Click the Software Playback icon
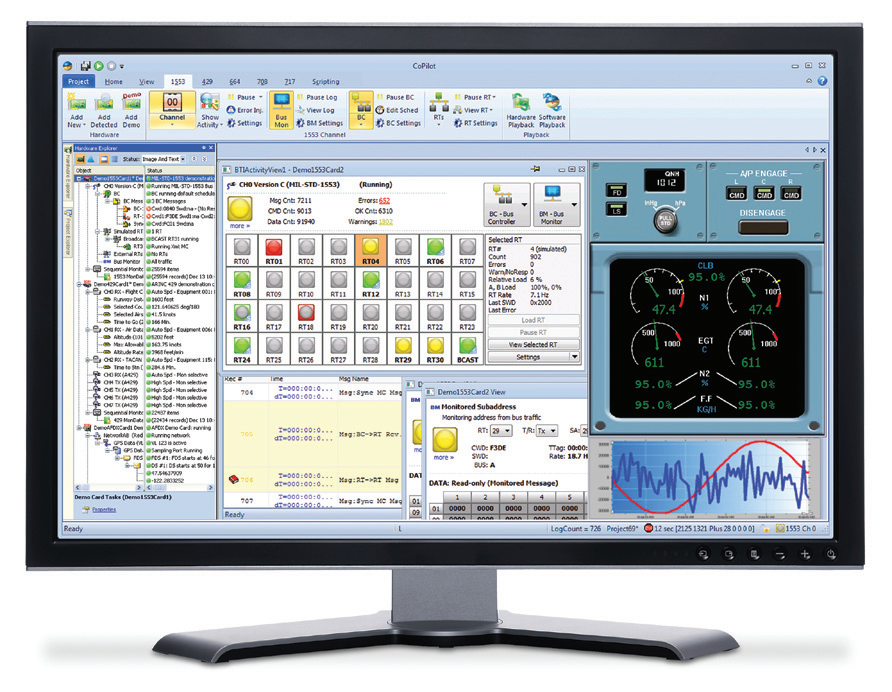This screenshot has width=892, height=692. coord(552,106)
